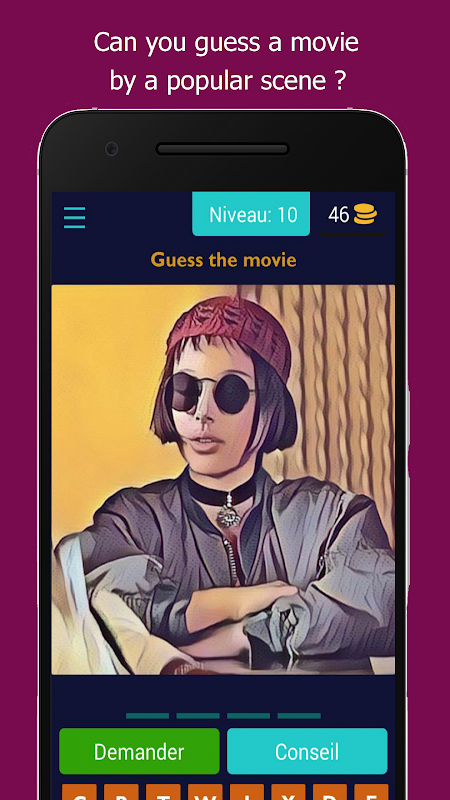The image size is (450, 800).
Task: Pick the leftmost orange letter tile
Action: [x=79, y=792]
